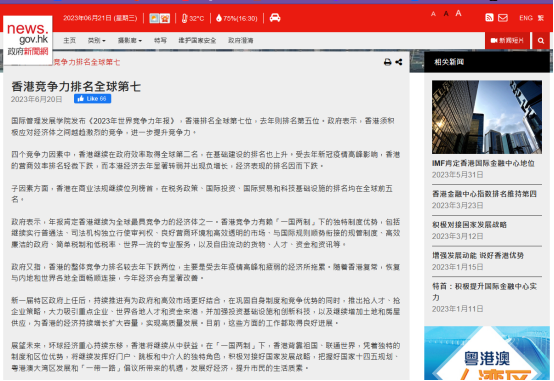Click the email envelope icon
Viewport: 554px width, 381px height.
coord(503,18)
